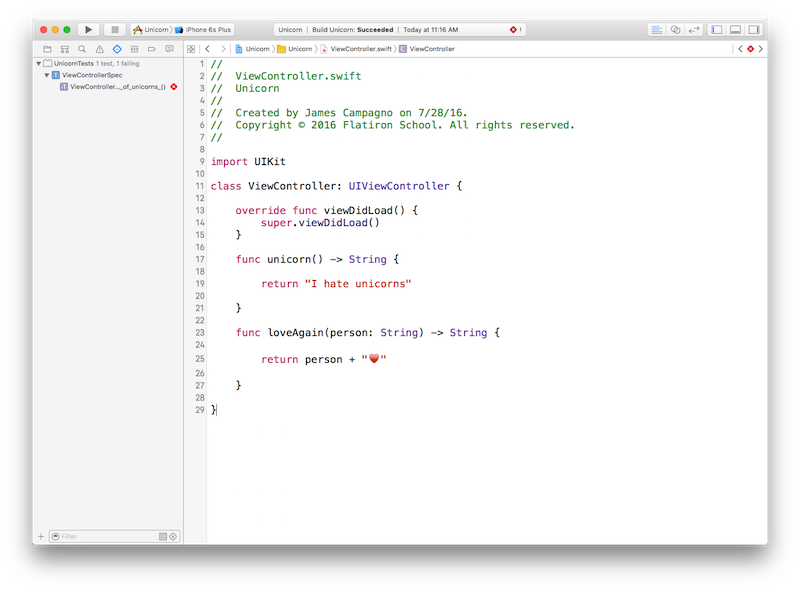Open the Test navigator tab

pyautogui.click(x=117, y=49)
